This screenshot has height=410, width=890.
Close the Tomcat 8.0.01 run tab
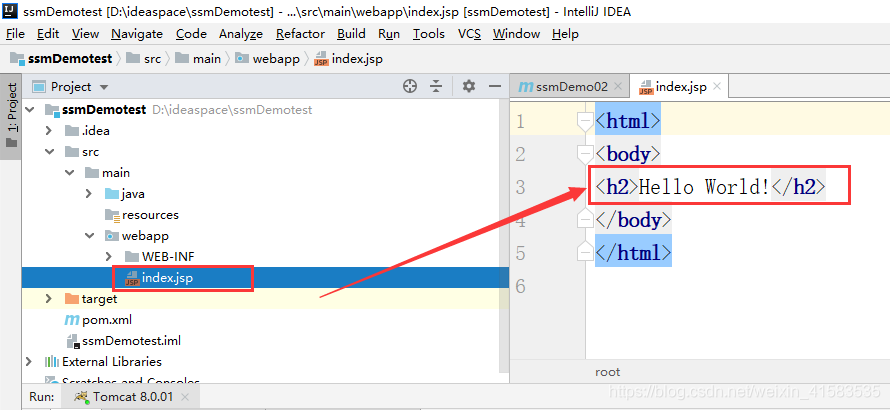[185, 397]
